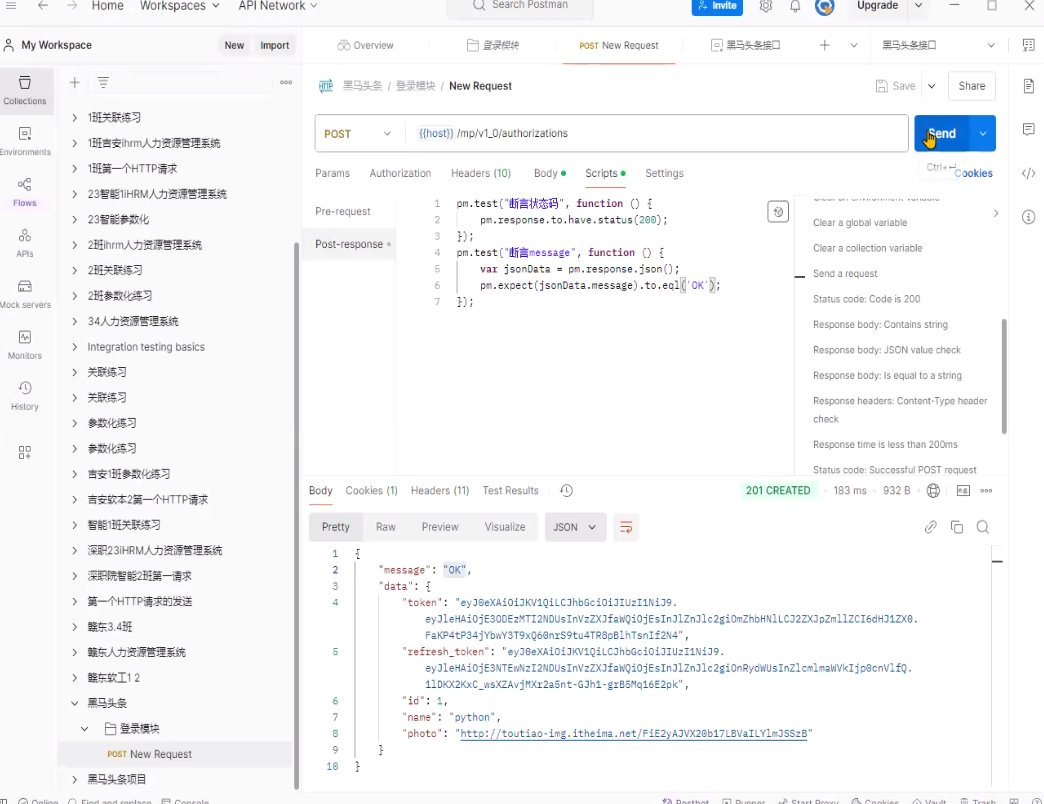
Task: Open the documentation pane icon
Action: (1029, 86)
